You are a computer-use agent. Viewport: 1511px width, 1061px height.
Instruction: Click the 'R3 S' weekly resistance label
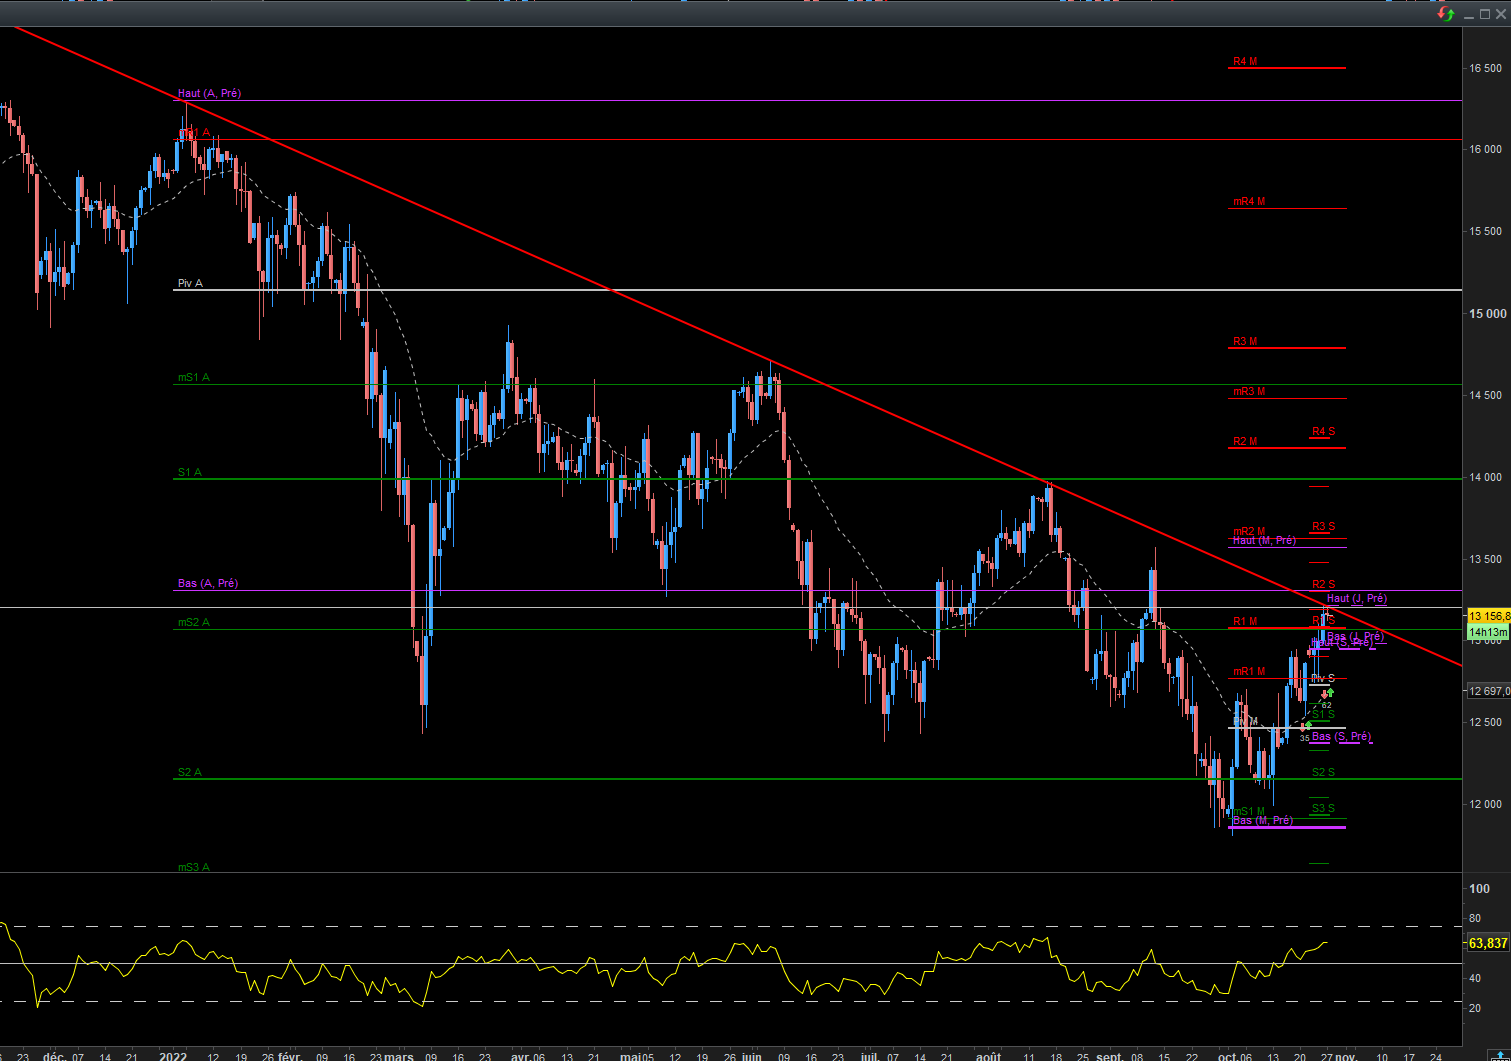tap(1324, 526)
